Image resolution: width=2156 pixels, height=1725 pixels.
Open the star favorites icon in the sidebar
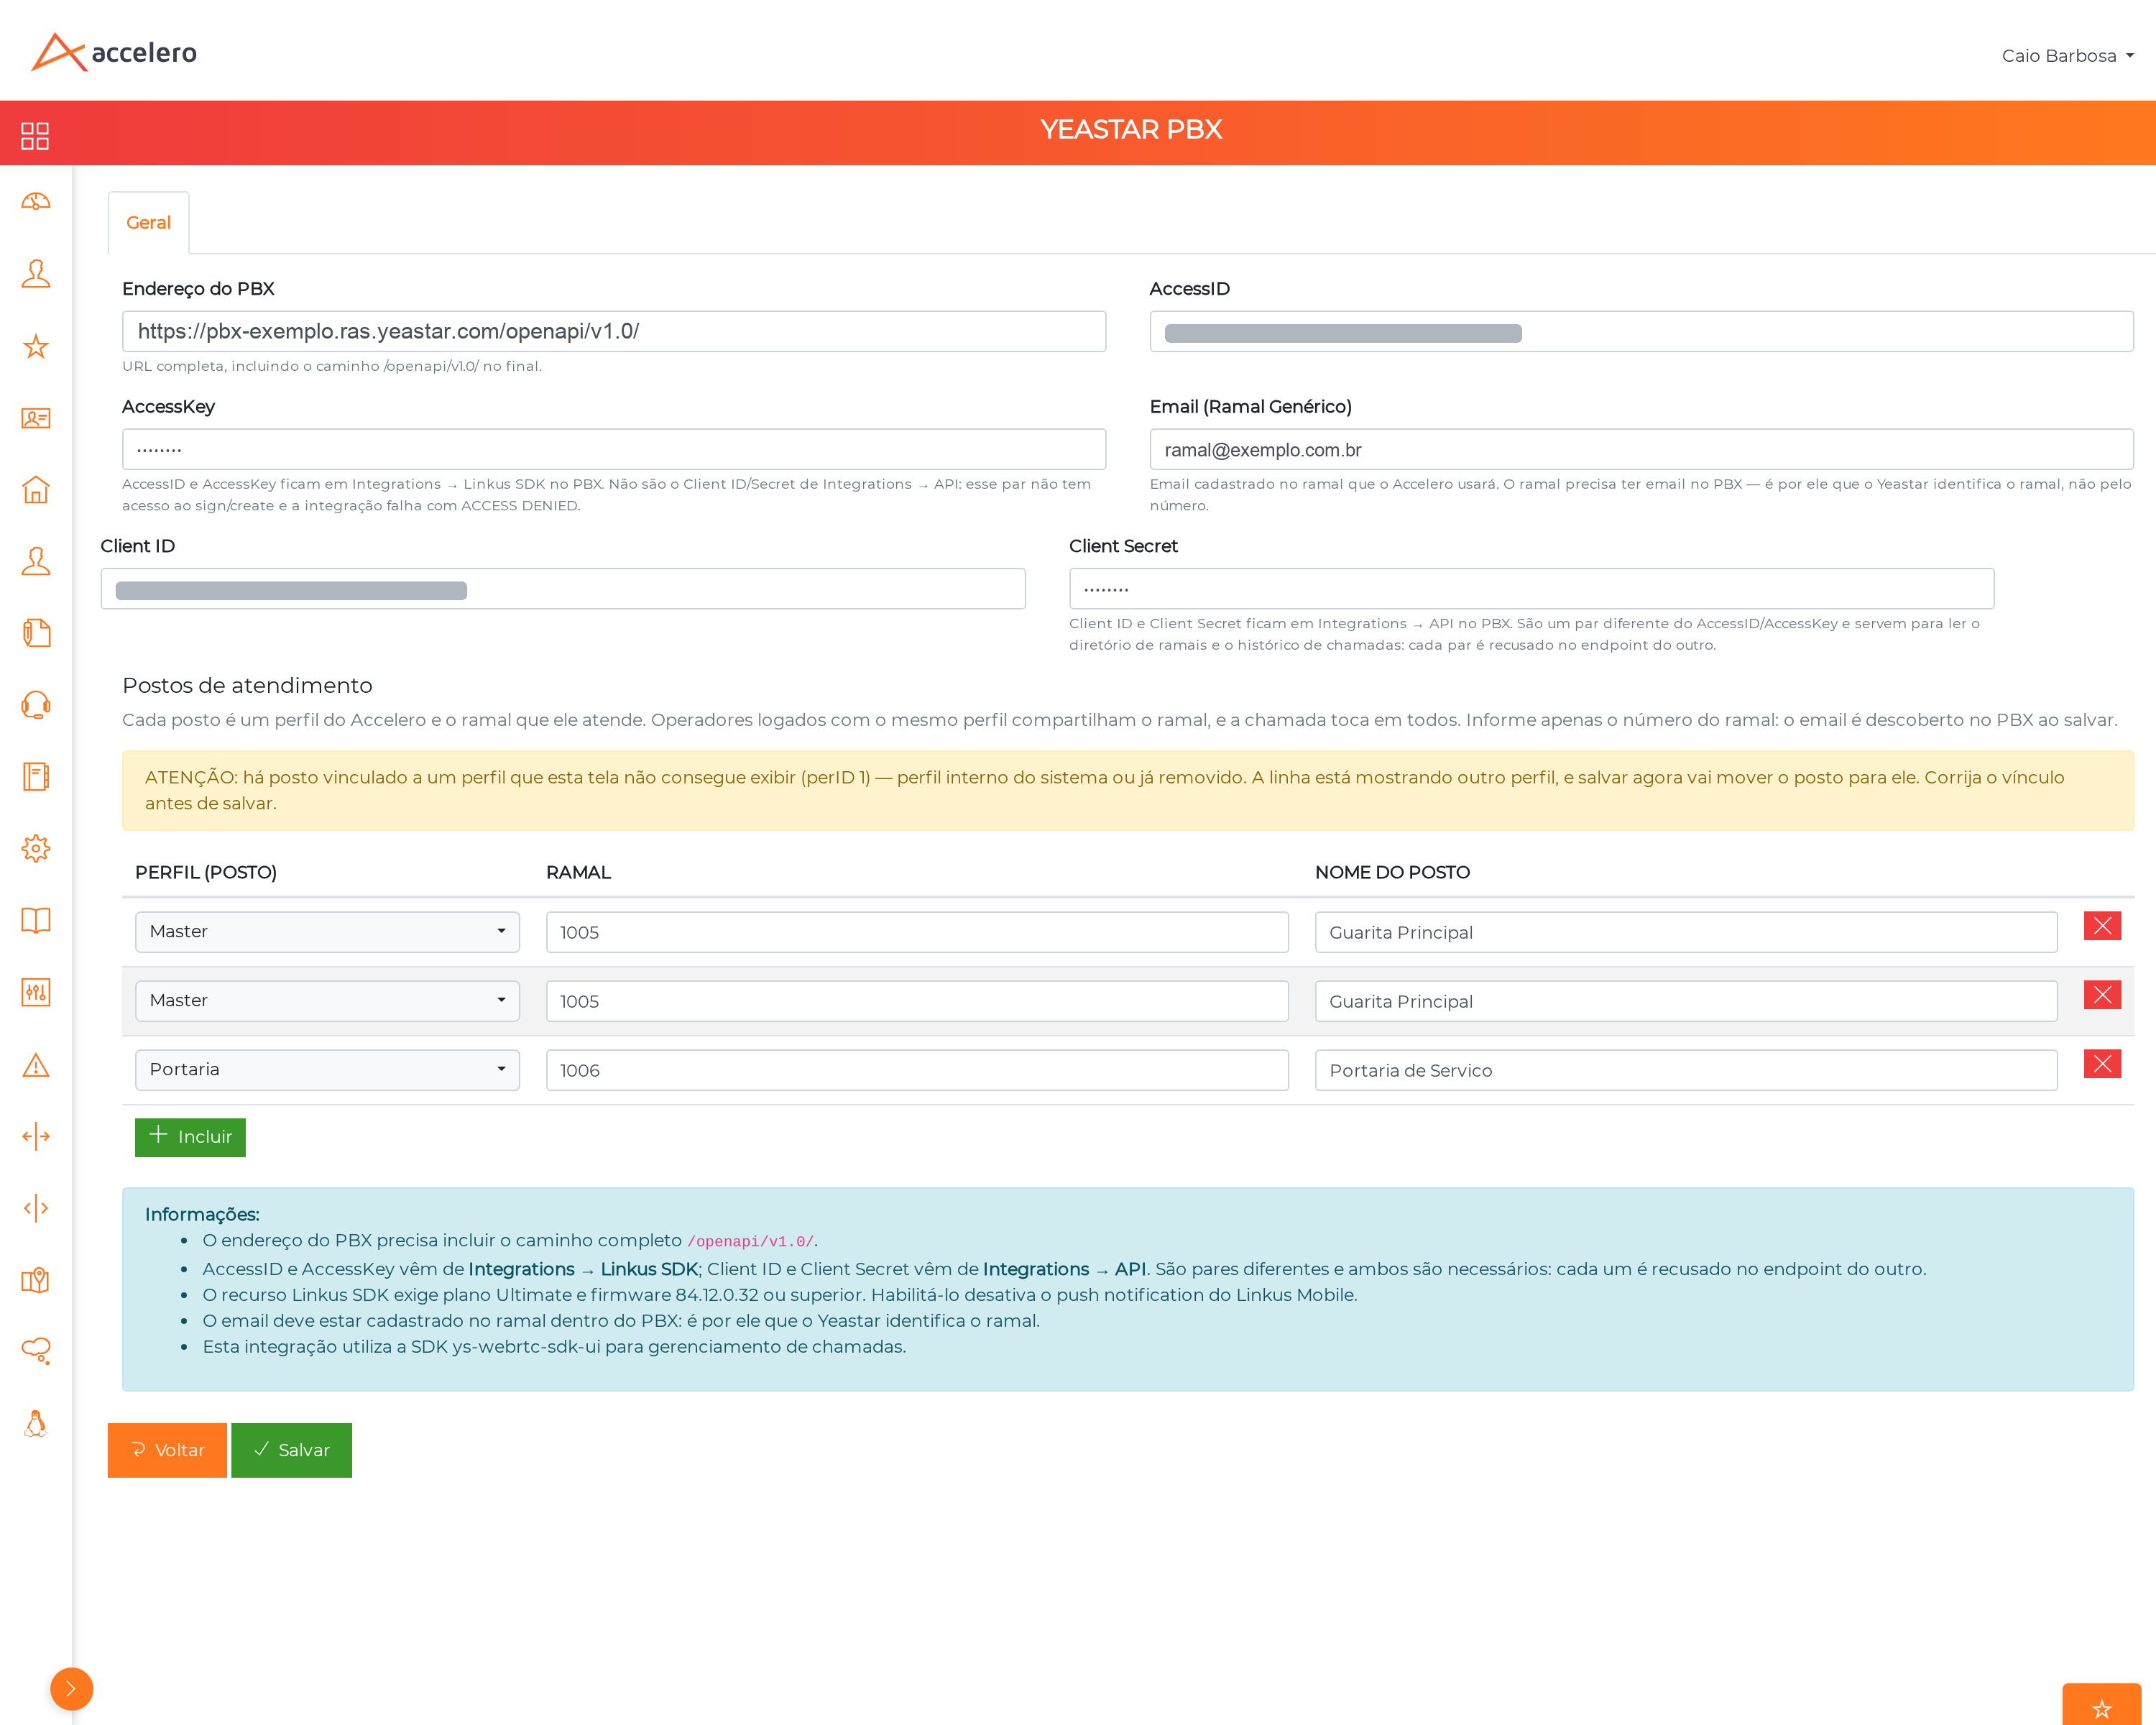(x=35, y=346)
